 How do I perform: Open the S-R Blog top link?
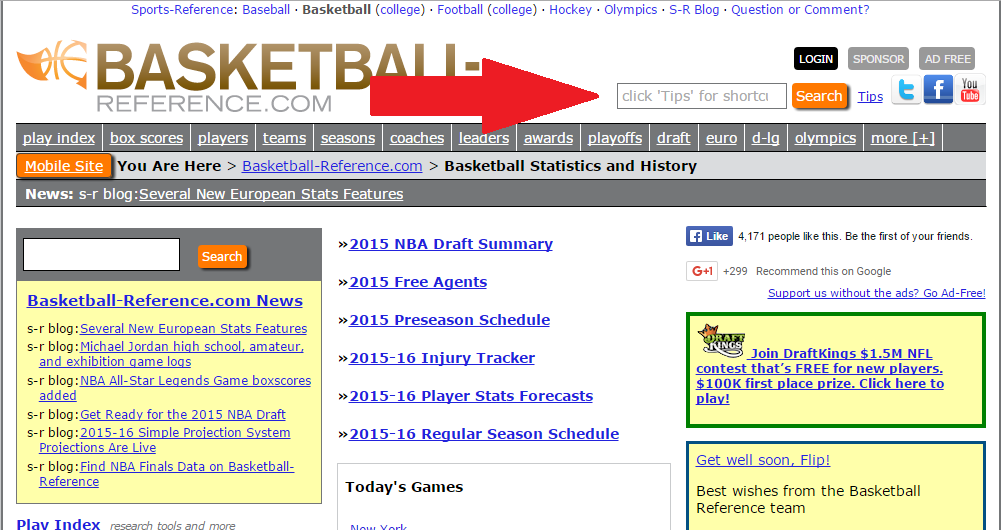tap(694, 10)
